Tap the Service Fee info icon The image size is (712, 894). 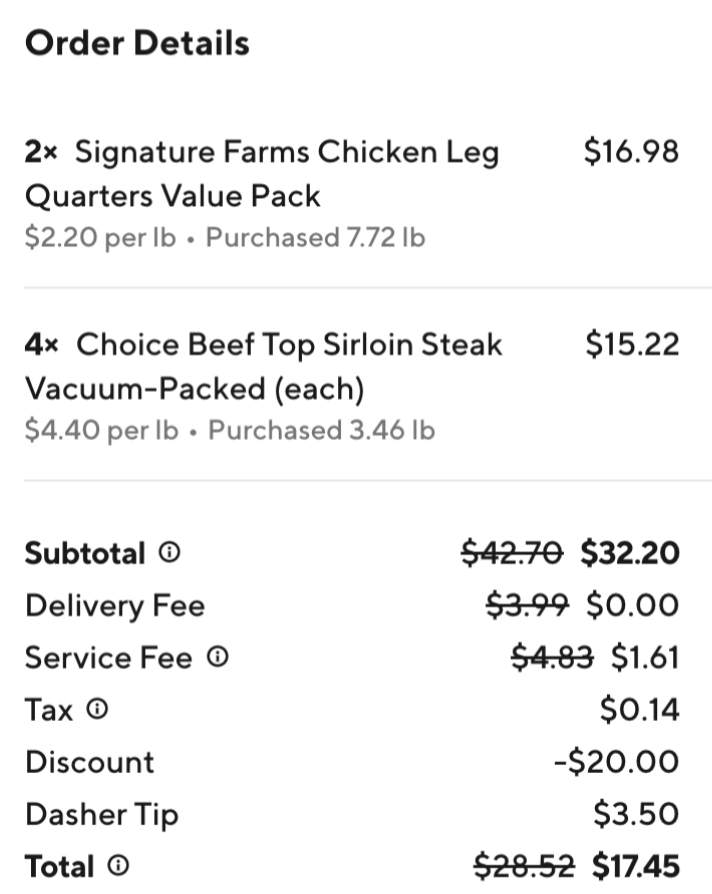[217, 657]
